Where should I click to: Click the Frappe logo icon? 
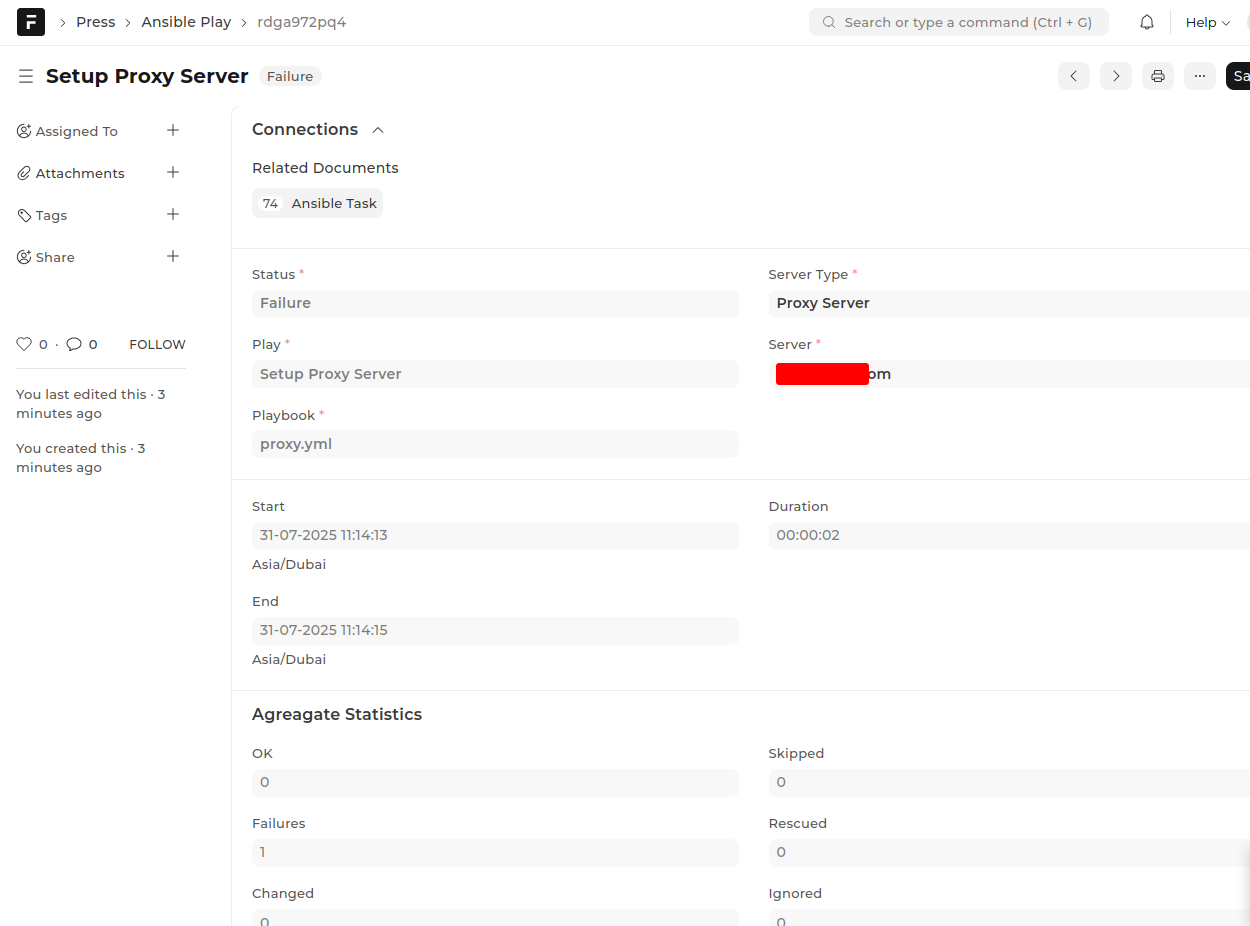coord(30,21)
